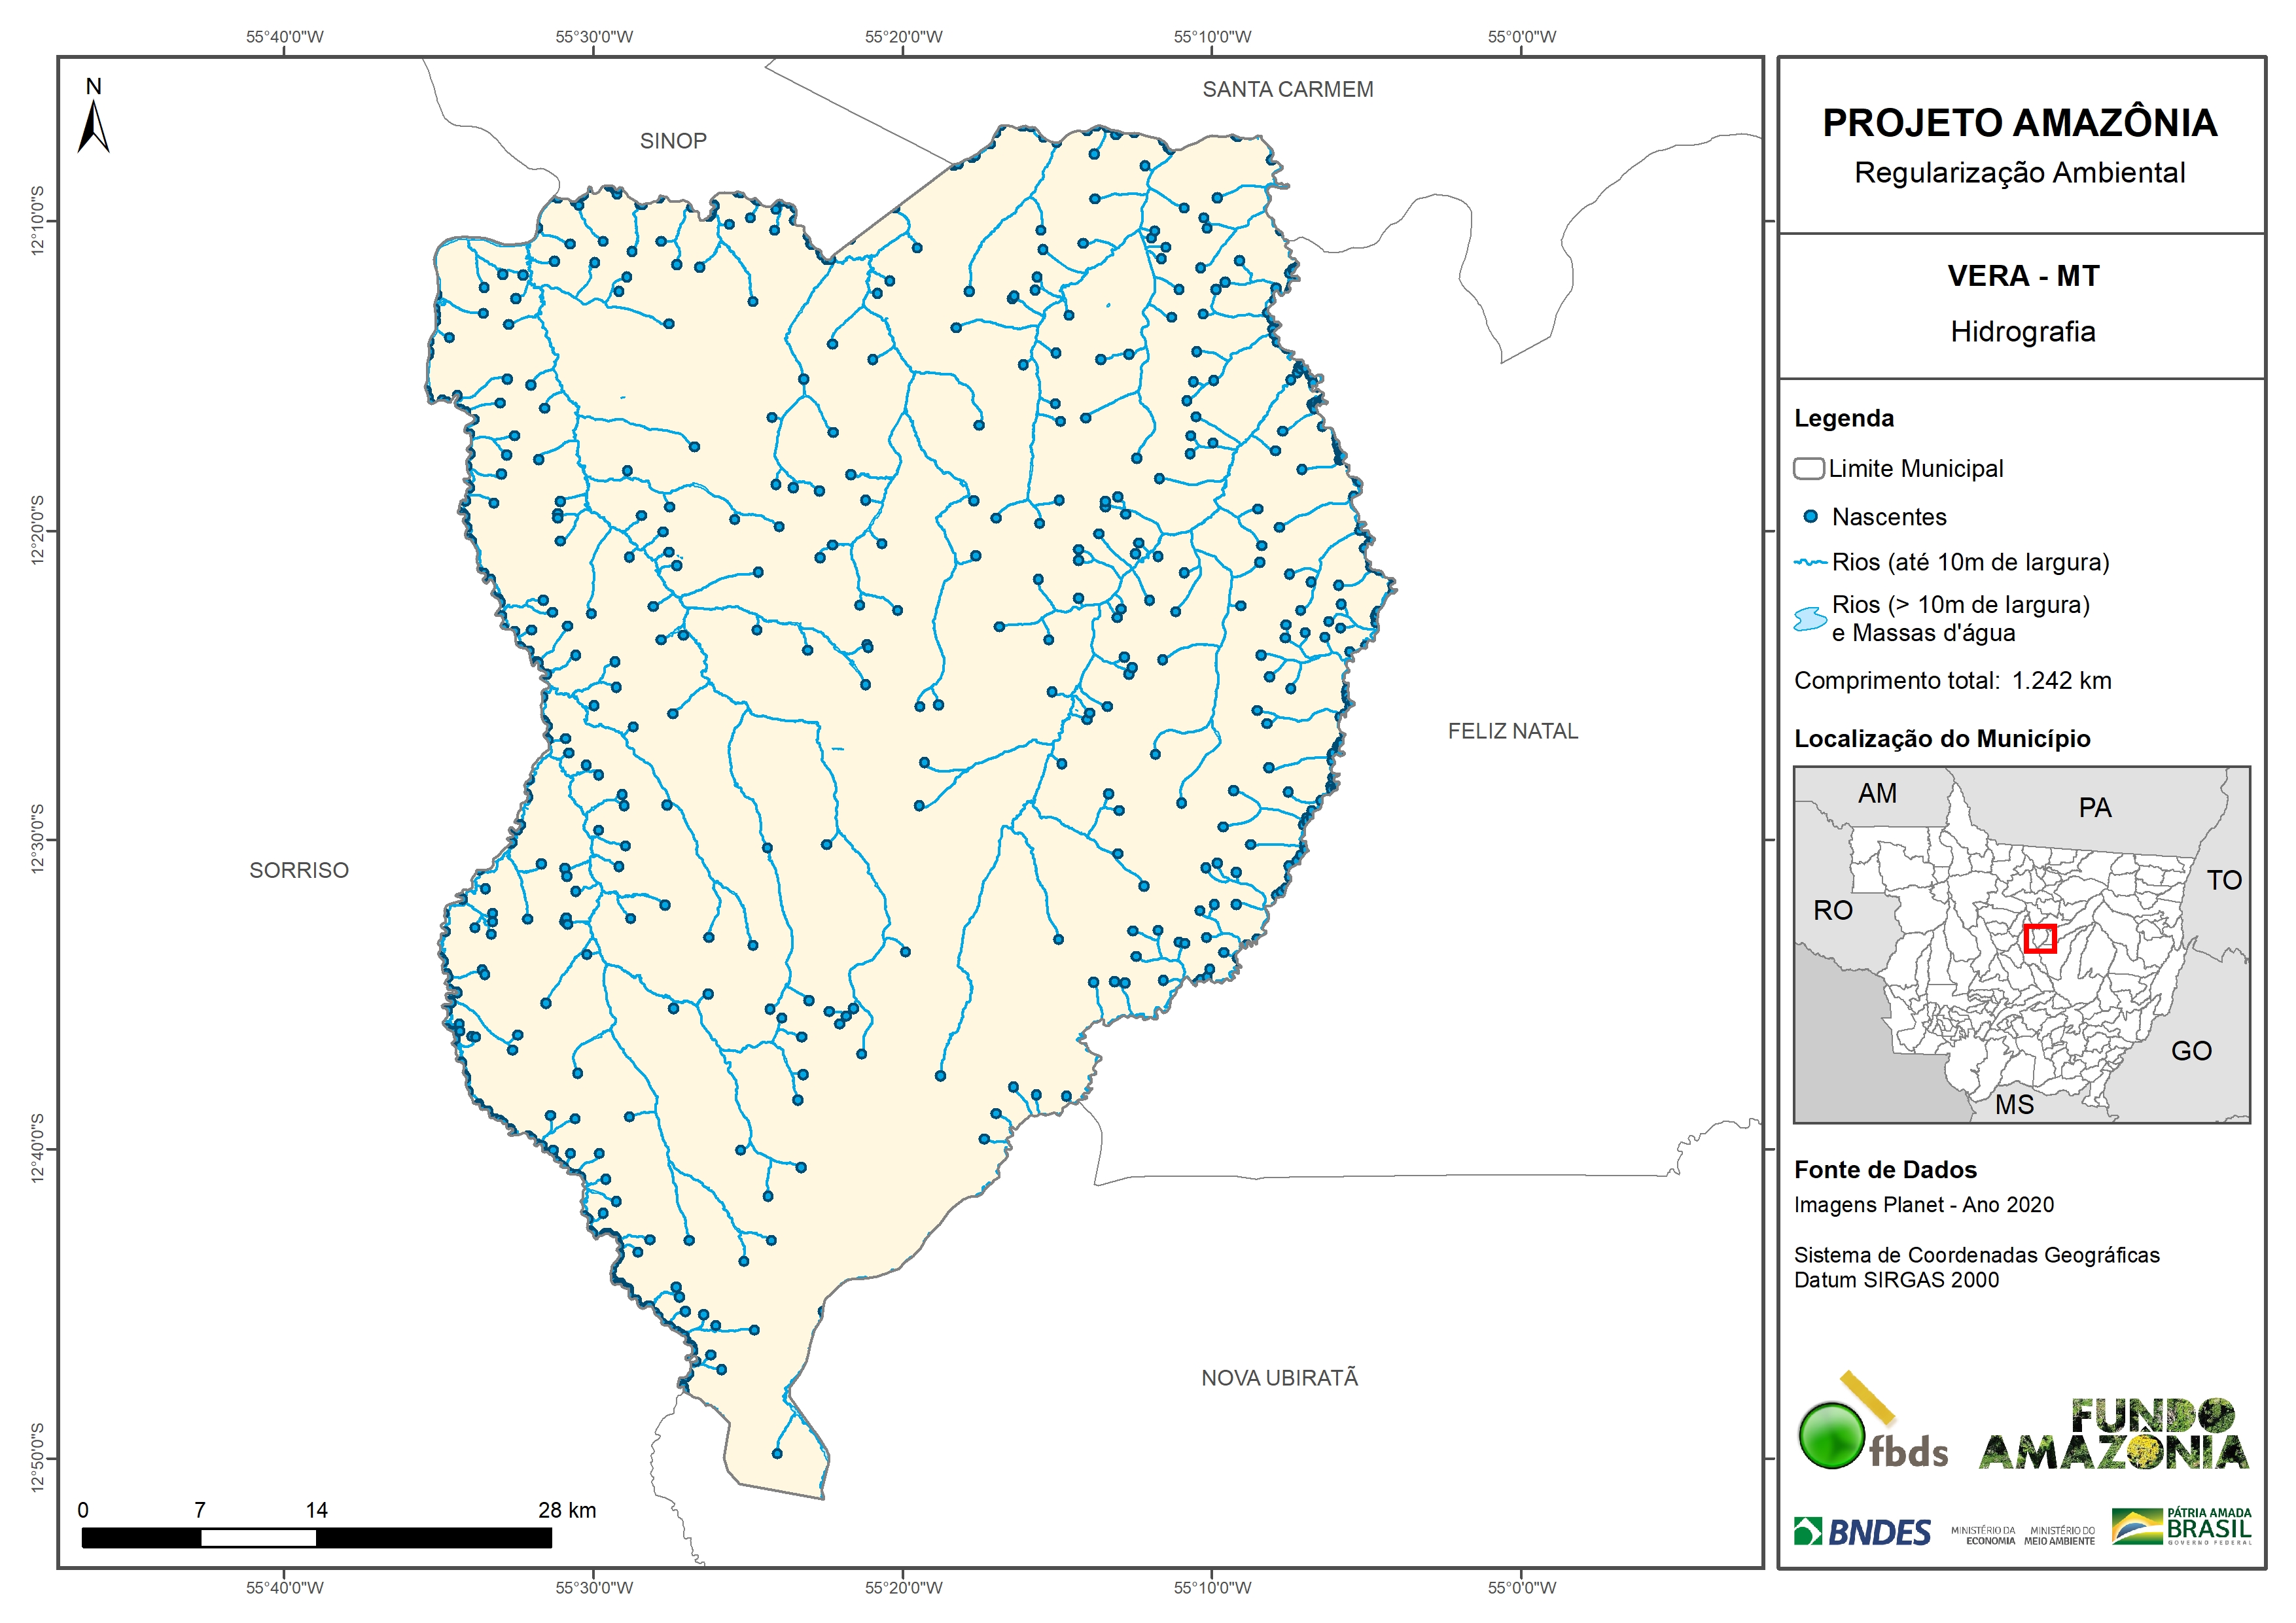Click the fbds green sphere logo
Image resolution: width=2296 pixels, height=1623 pixels.
[1832, 1435]
